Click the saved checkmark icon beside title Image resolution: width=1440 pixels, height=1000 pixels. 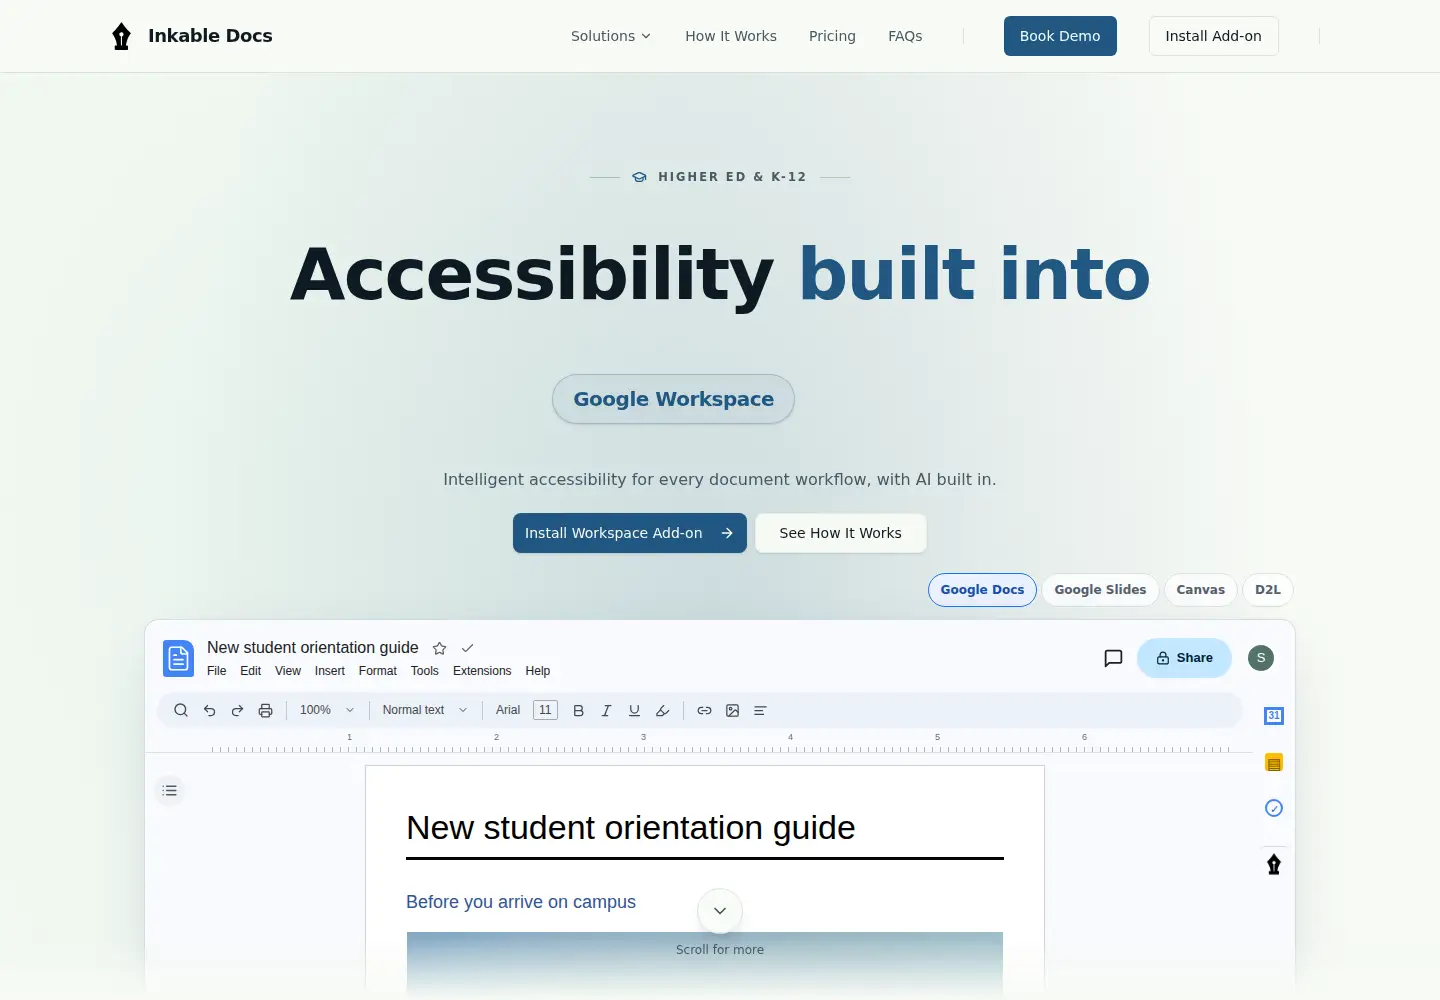coord(467,648)
